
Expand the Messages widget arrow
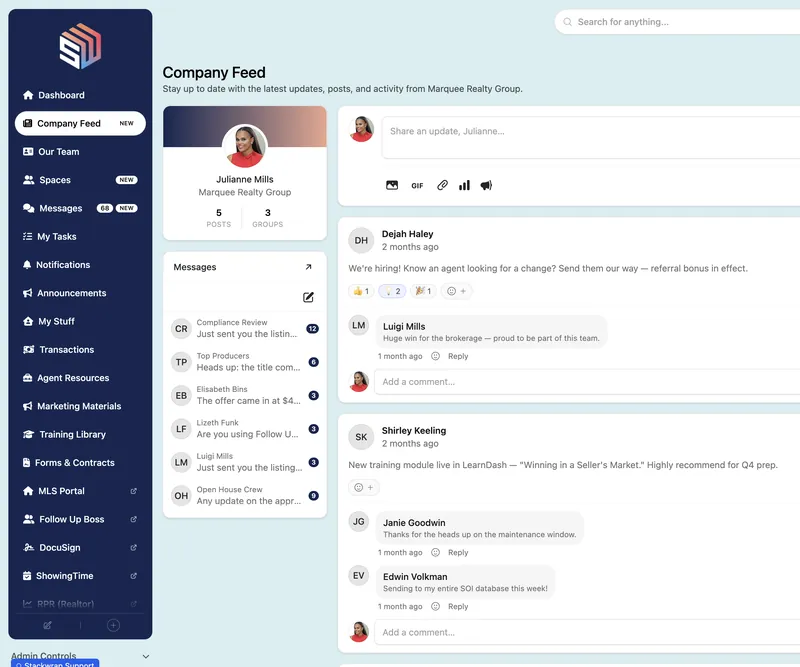pyautogui.click(x=308, y=267)
